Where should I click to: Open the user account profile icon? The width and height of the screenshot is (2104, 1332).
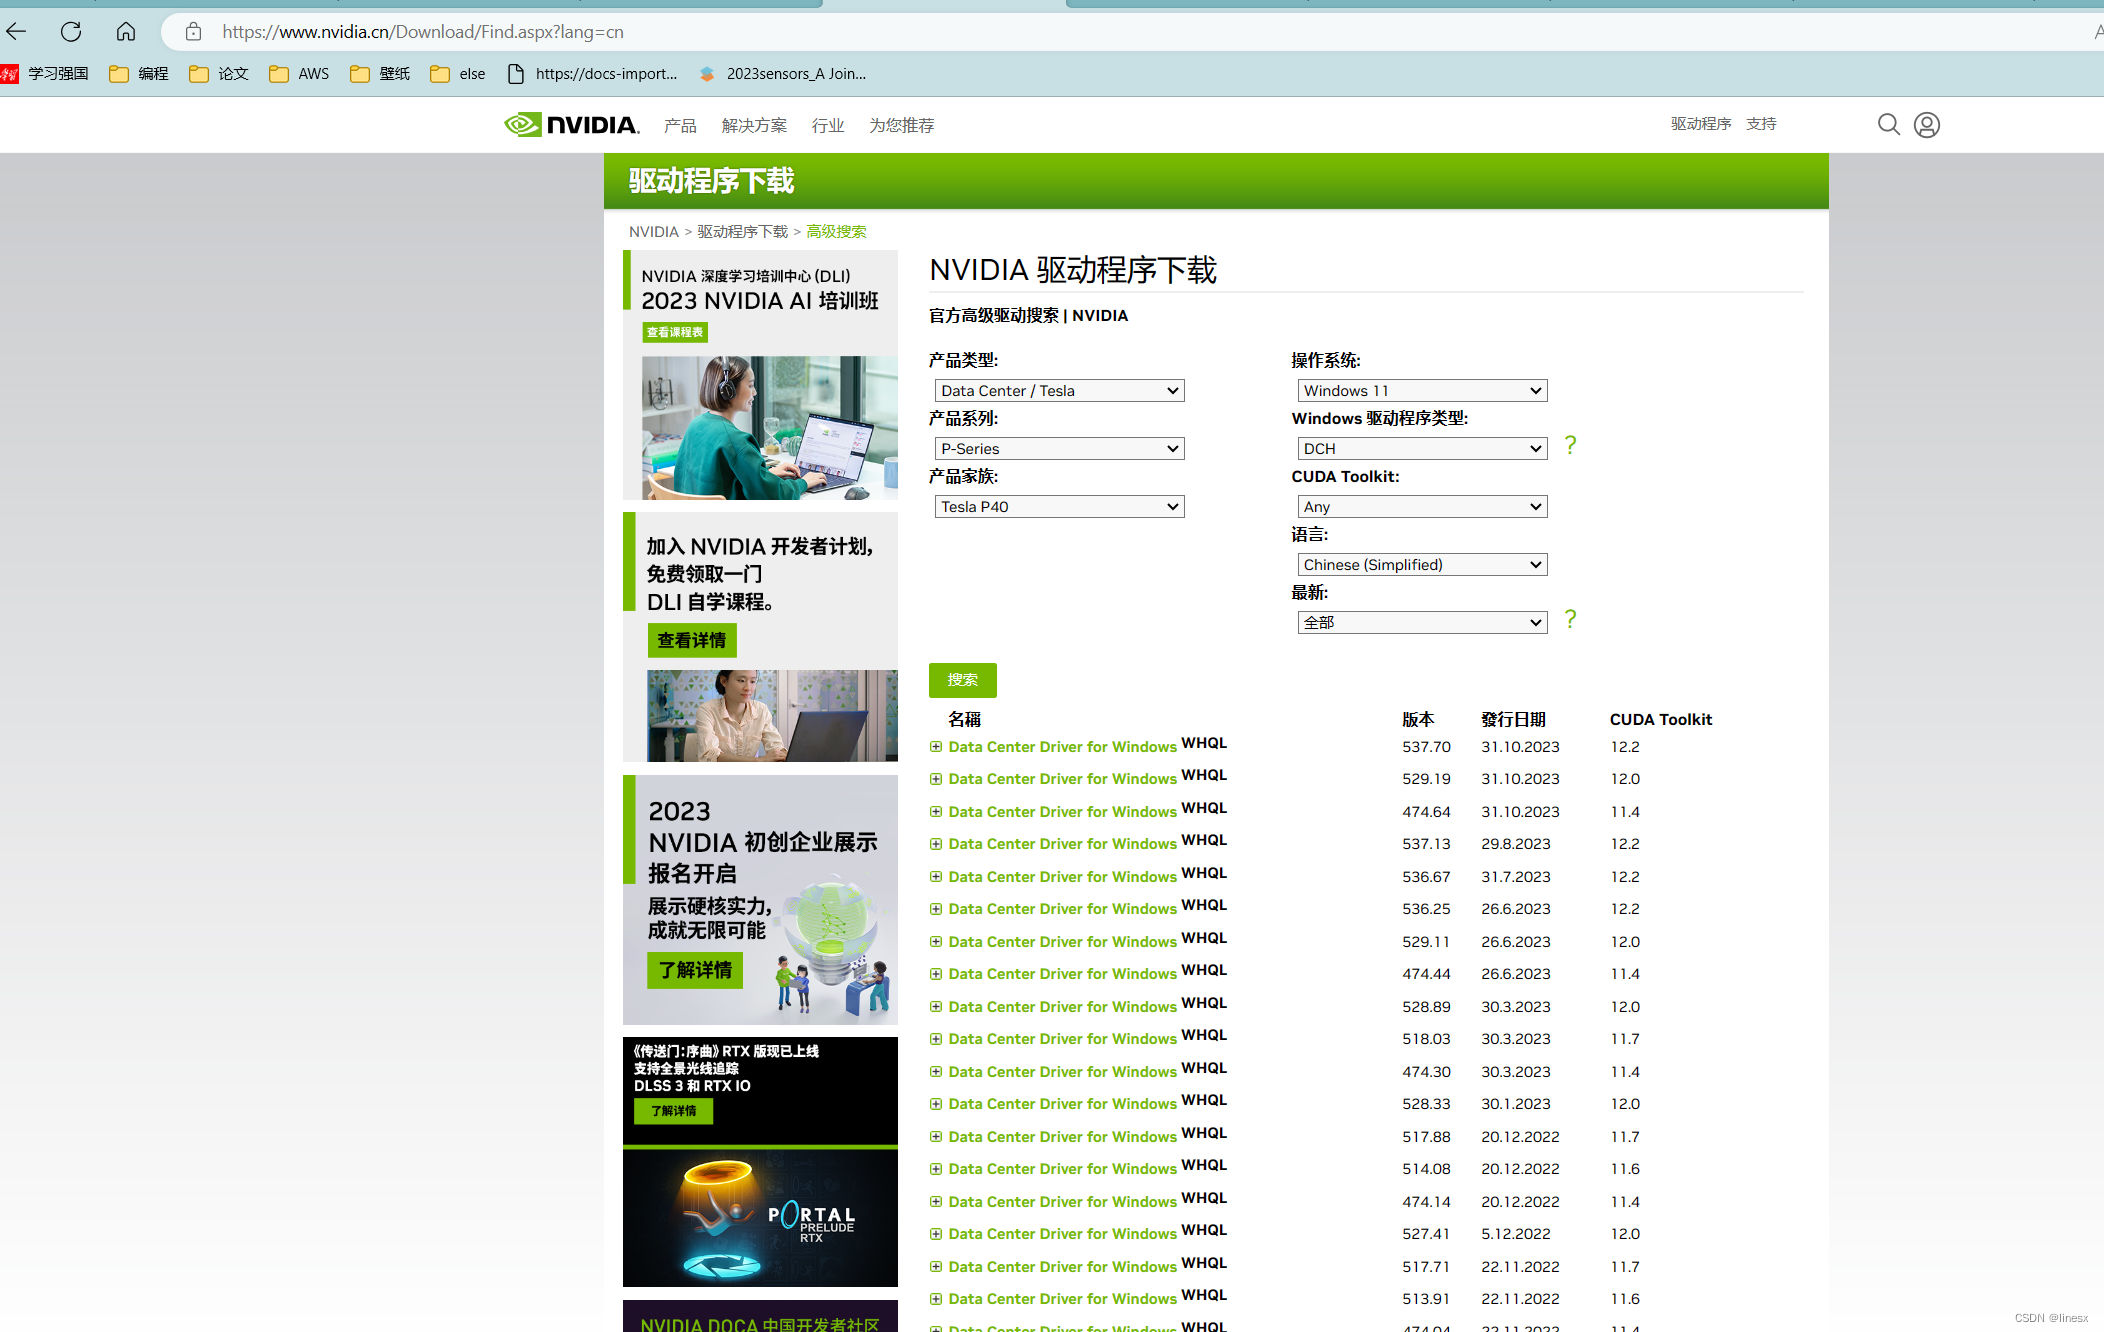point(1927,124)
